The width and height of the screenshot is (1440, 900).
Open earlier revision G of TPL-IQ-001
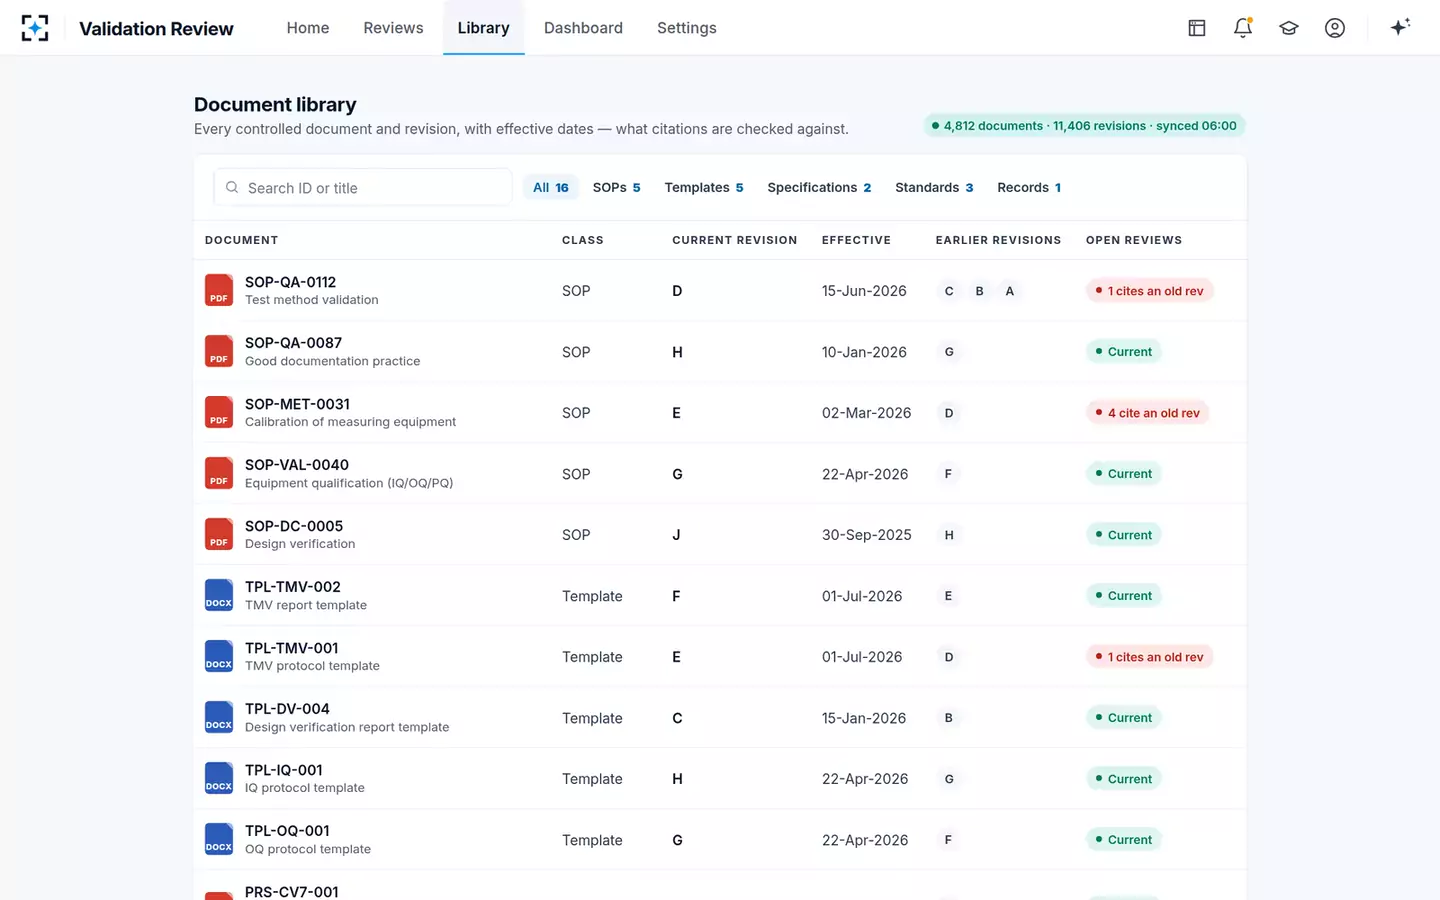pyautogui.click(x=949, y=779)
